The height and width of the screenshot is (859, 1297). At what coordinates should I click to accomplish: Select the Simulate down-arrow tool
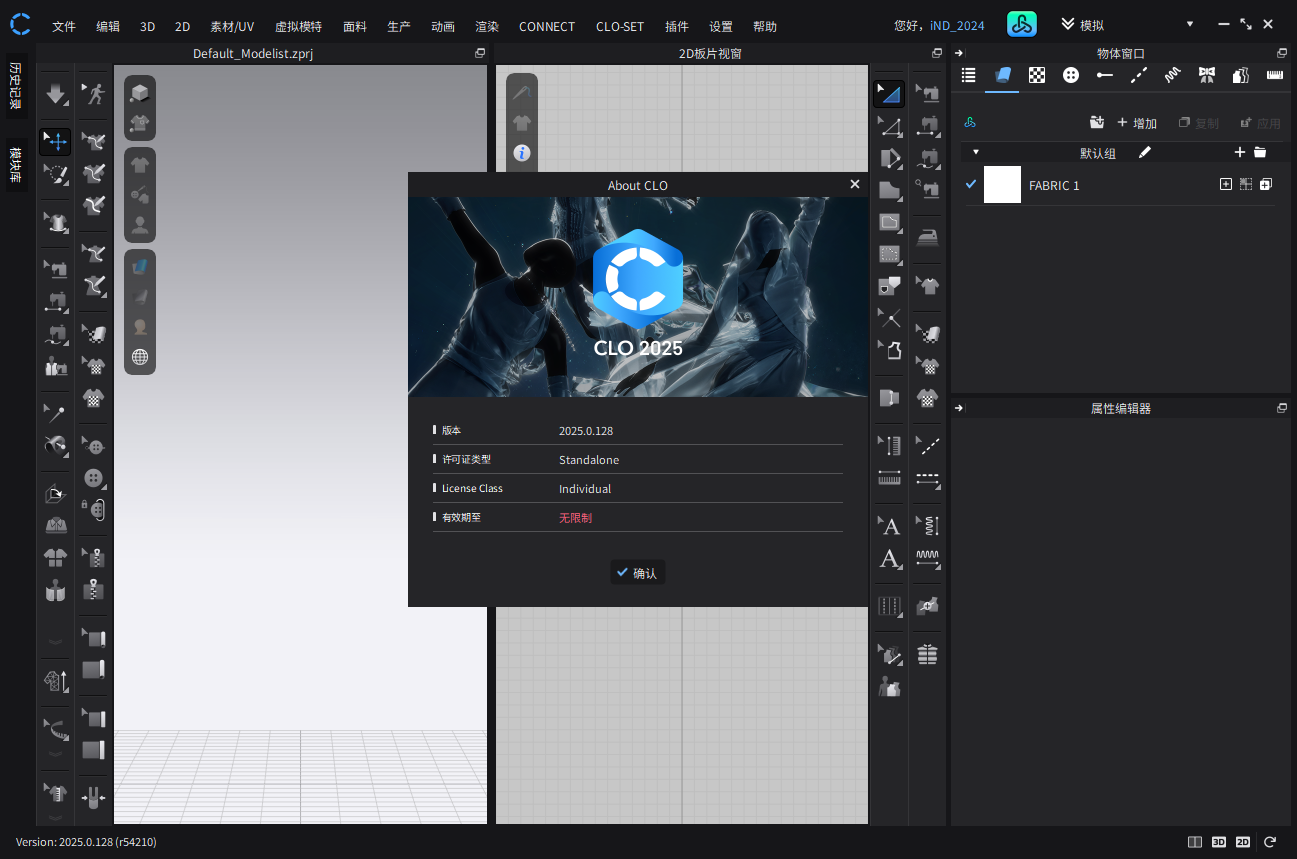pyautogui.click(x=55, y=94)
